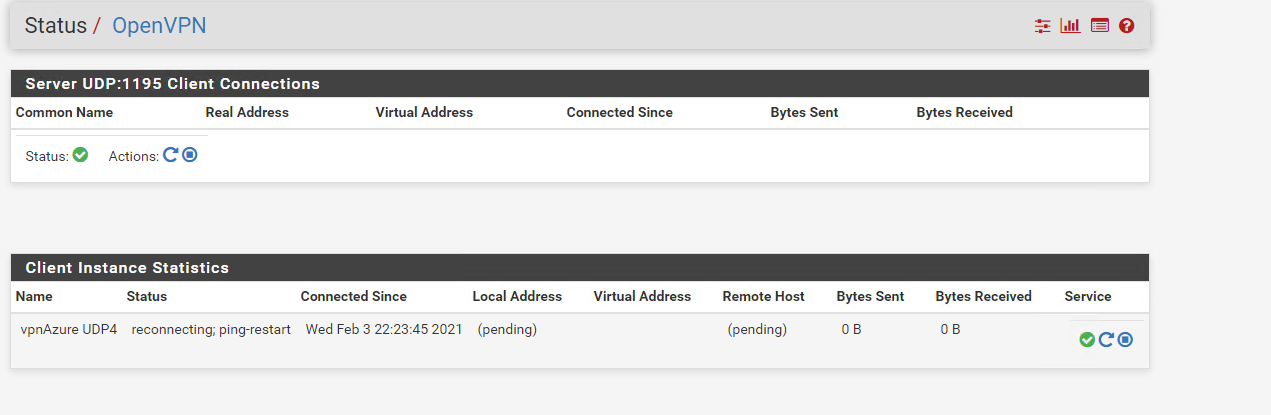The image size is (1271, 415).
Task: Open related settings sliders icon
Action: (1043, 26)
